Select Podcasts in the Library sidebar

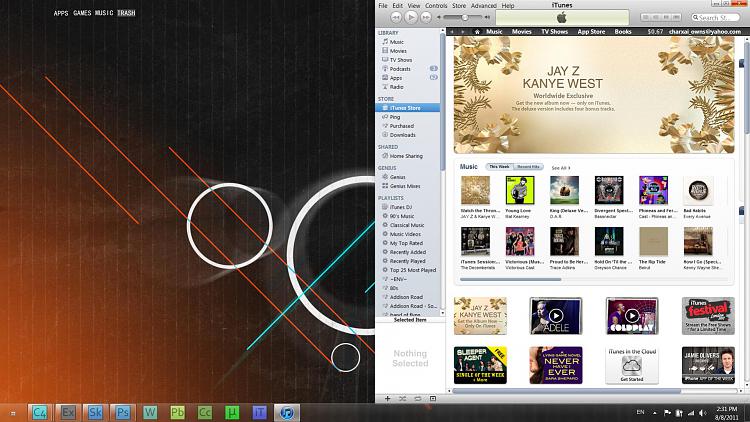point(400,69)
